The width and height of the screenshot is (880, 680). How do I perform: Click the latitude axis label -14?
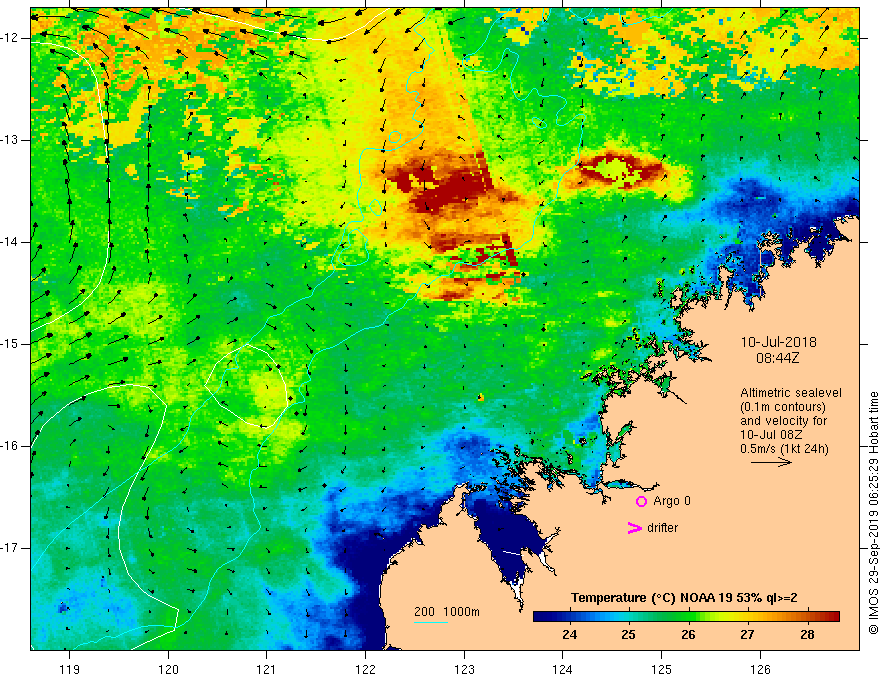pos(11,242)
